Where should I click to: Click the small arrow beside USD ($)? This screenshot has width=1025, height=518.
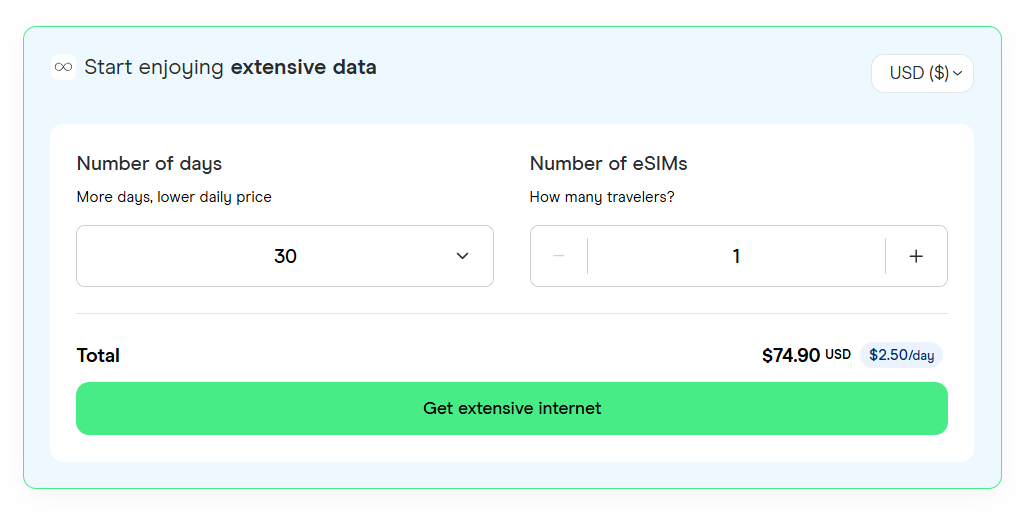click(958, 73)
